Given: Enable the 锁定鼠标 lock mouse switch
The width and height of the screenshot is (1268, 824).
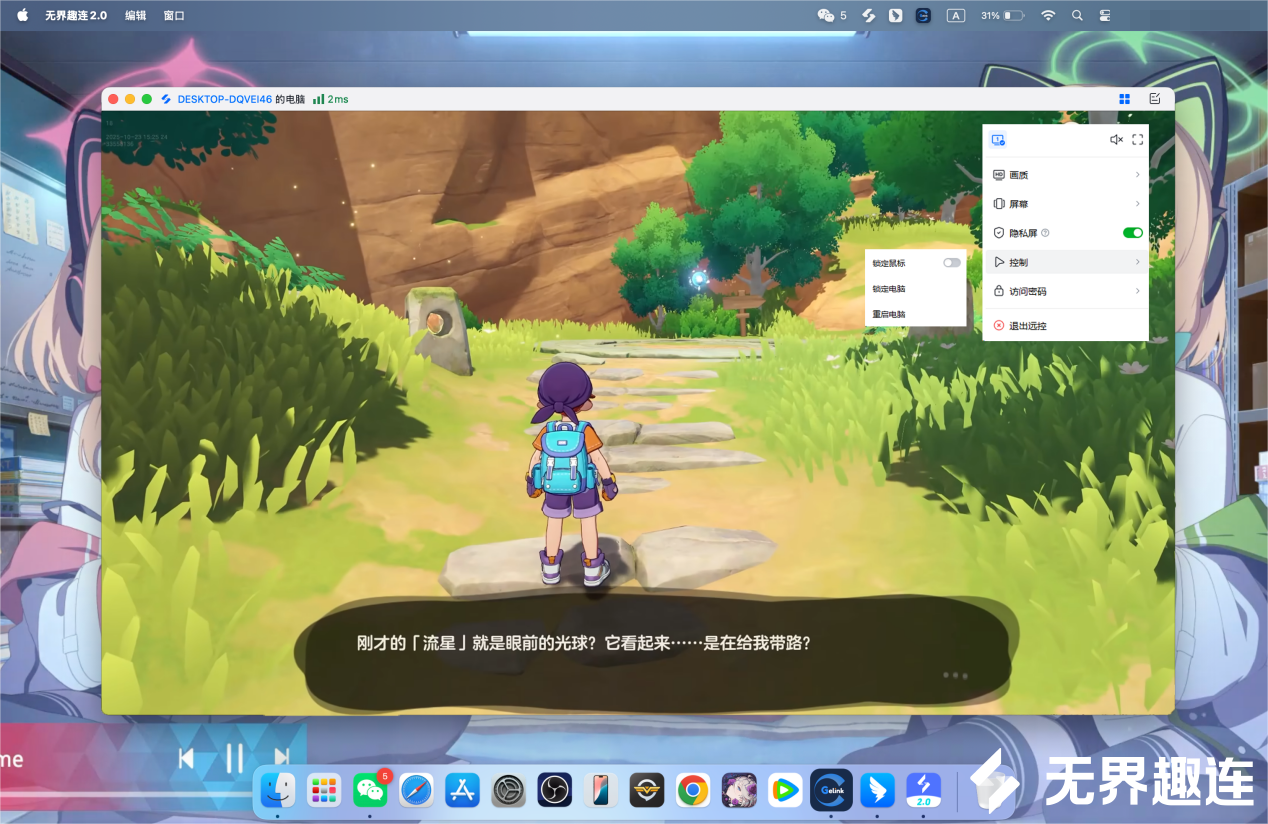Looking at the screenshot, I should click(951, 263).
